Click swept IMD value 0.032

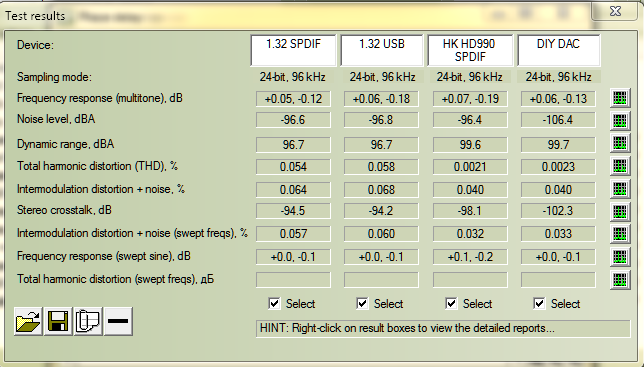pos(470,234)
